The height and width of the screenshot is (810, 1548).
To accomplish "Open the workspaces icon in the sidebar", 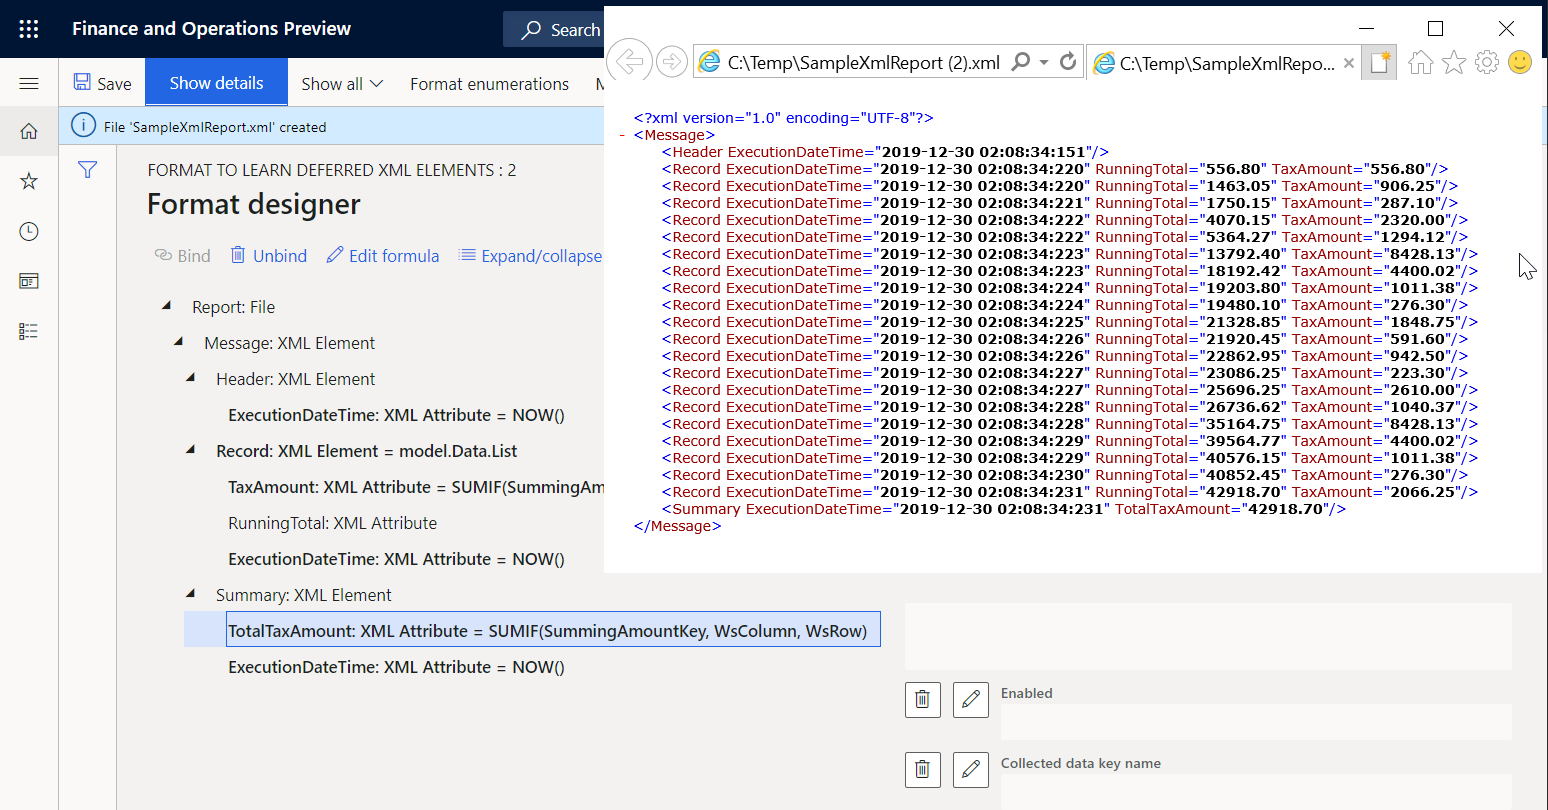I will click(x=28, y=281).
